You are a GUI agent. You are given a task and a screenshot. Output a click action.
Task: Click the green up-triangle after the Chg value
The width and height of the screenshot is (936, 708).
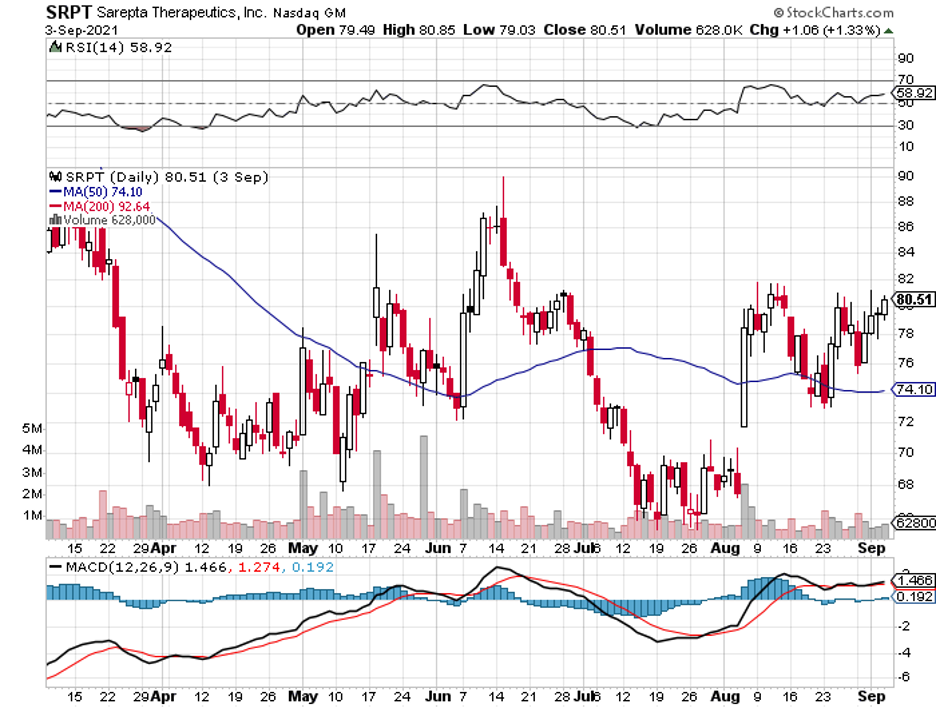pos(889,30)
